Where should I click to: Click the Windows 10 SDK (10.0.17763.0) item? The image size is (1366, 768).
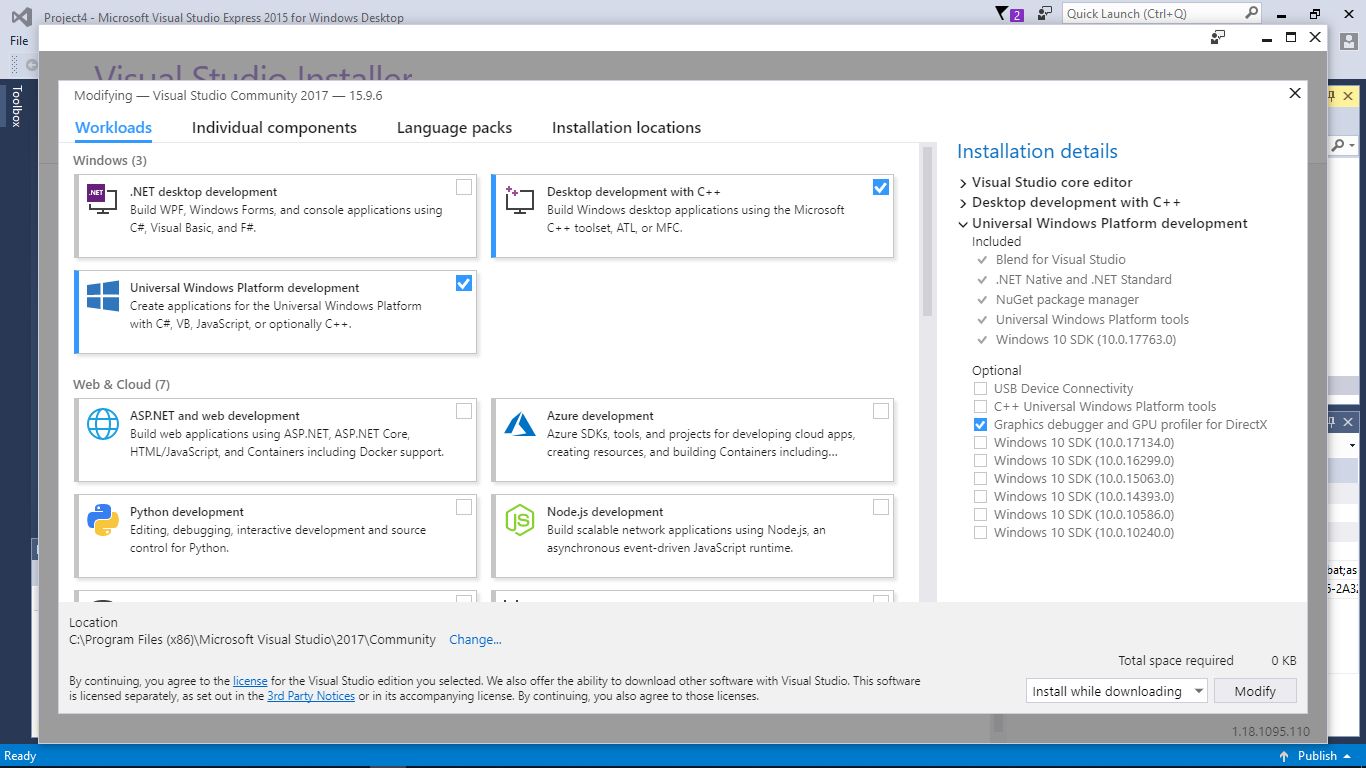1086,340
